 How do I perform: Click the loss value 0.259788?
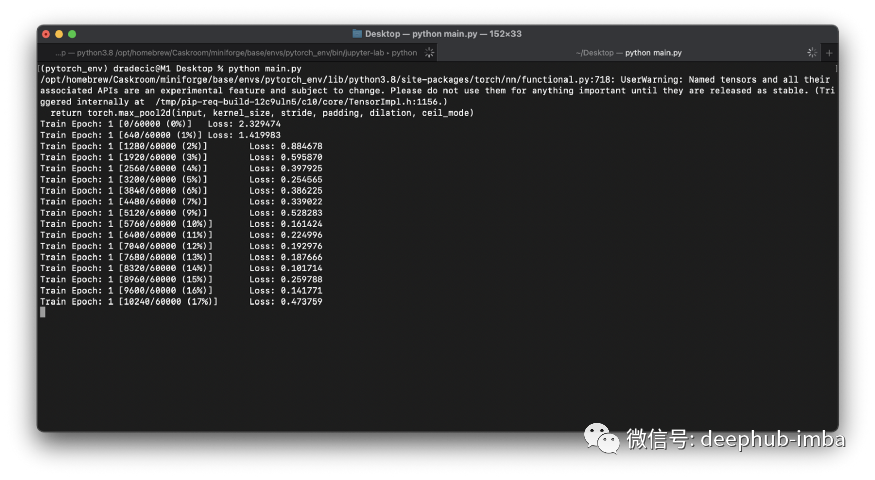[301, 280]
